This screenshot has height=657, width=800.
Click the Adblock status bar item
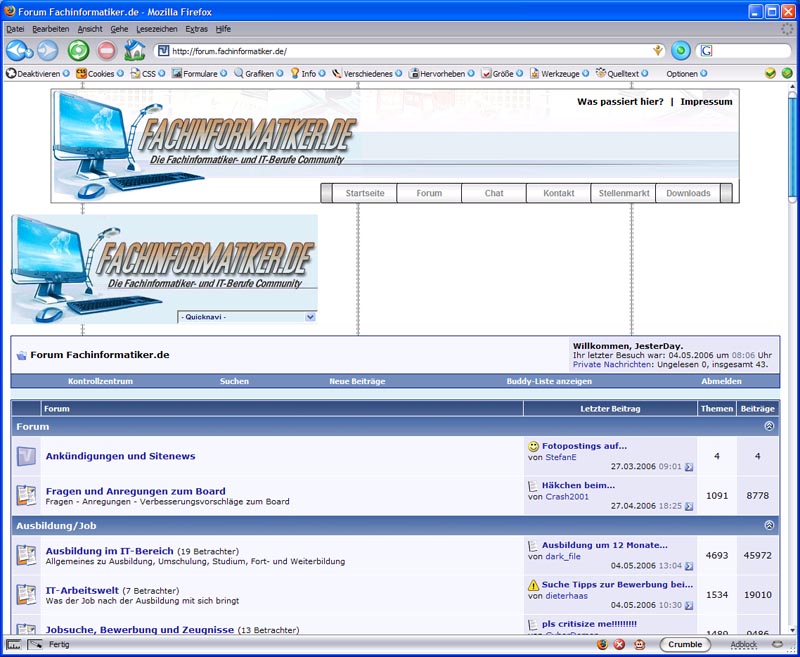[x=743, y=644]
